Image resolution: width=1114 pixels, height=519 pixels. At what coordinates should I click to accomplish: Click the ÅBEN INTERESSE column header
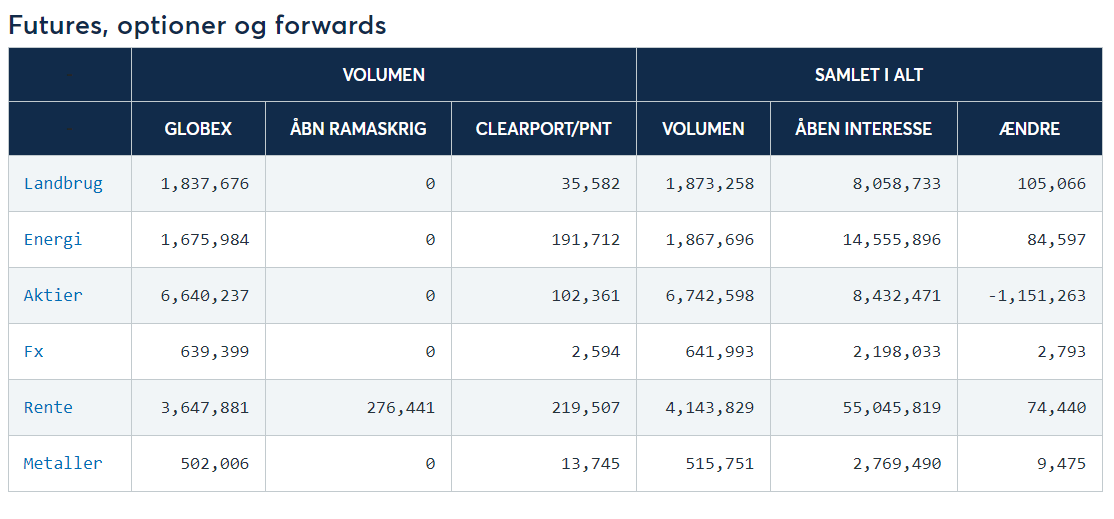[863, 129]
